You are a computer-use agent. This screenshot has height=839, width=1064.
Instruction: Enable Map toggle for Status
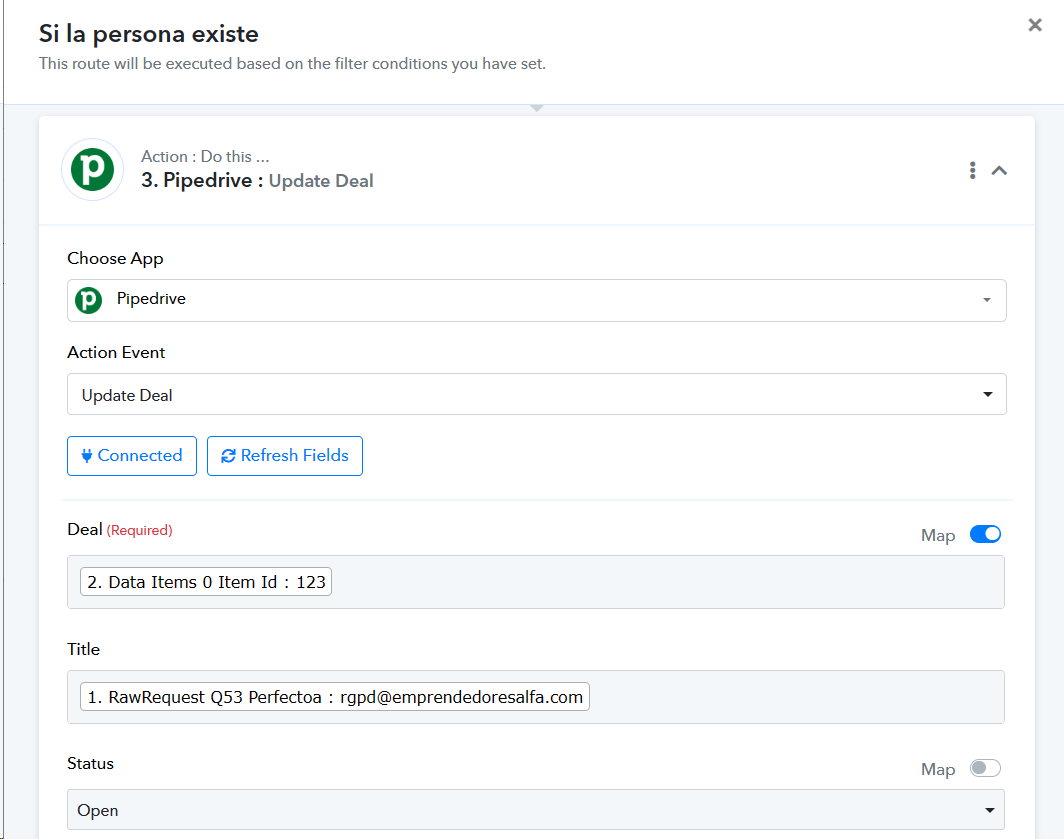click(x=985, y=768)
